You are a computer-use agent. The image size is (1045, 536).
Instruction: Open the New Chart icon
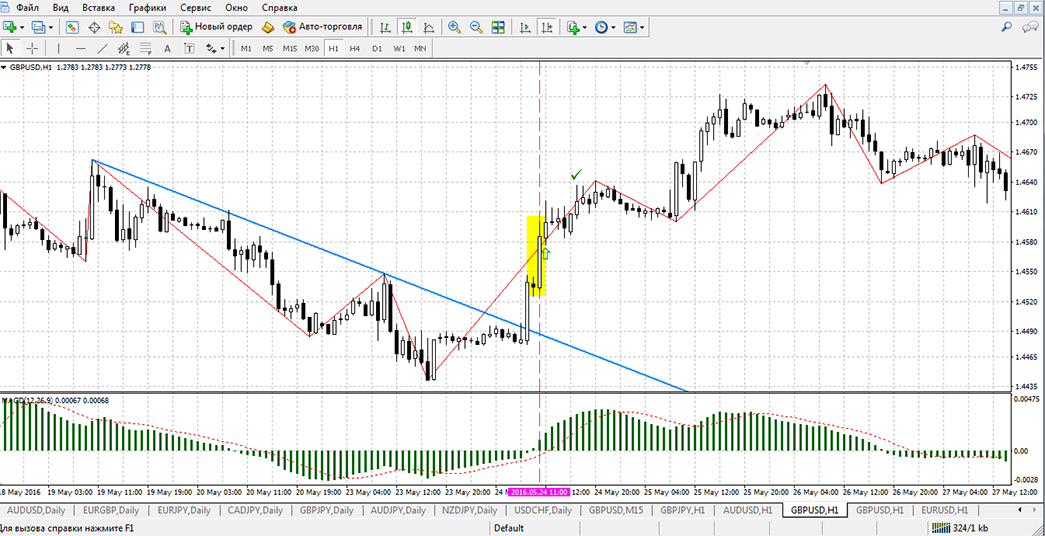pyautogui.click(x=10, y=27)
